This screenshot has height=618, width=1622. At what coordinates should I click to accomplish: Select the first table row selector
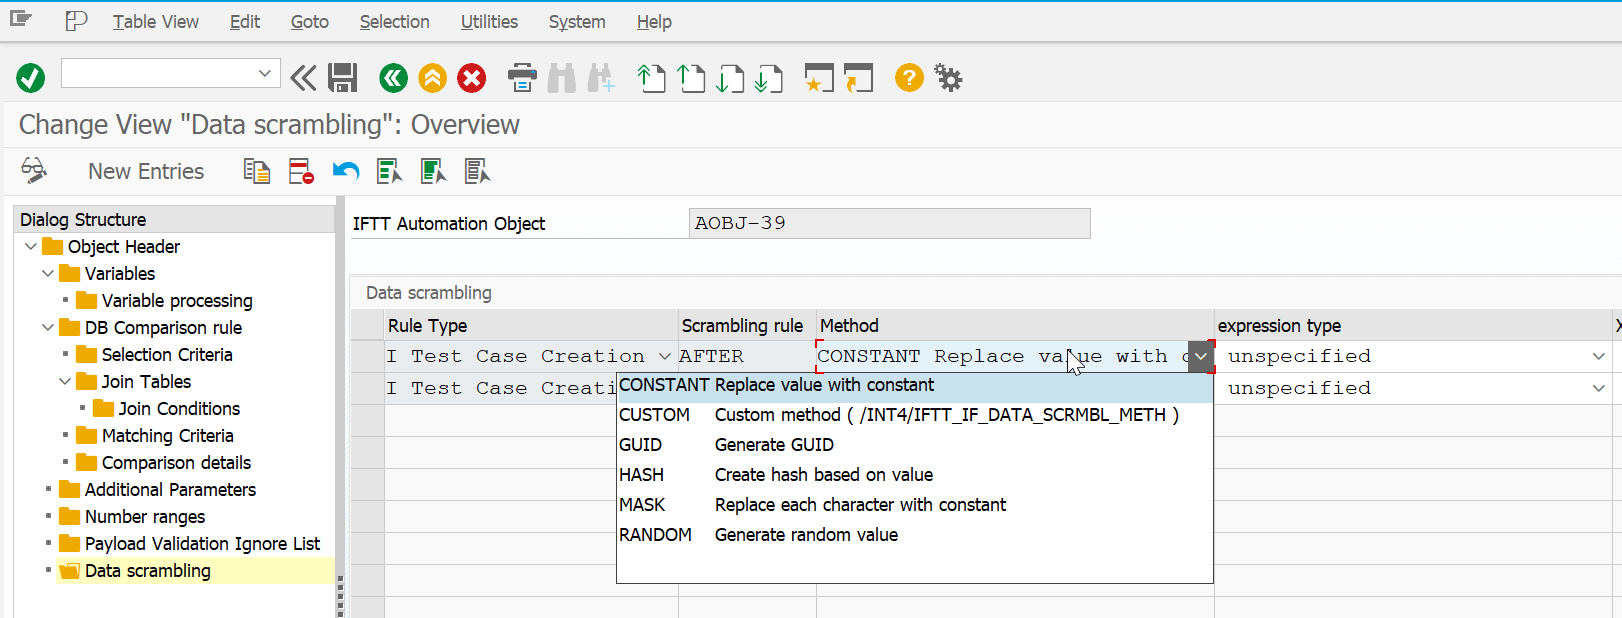point(367,357)
